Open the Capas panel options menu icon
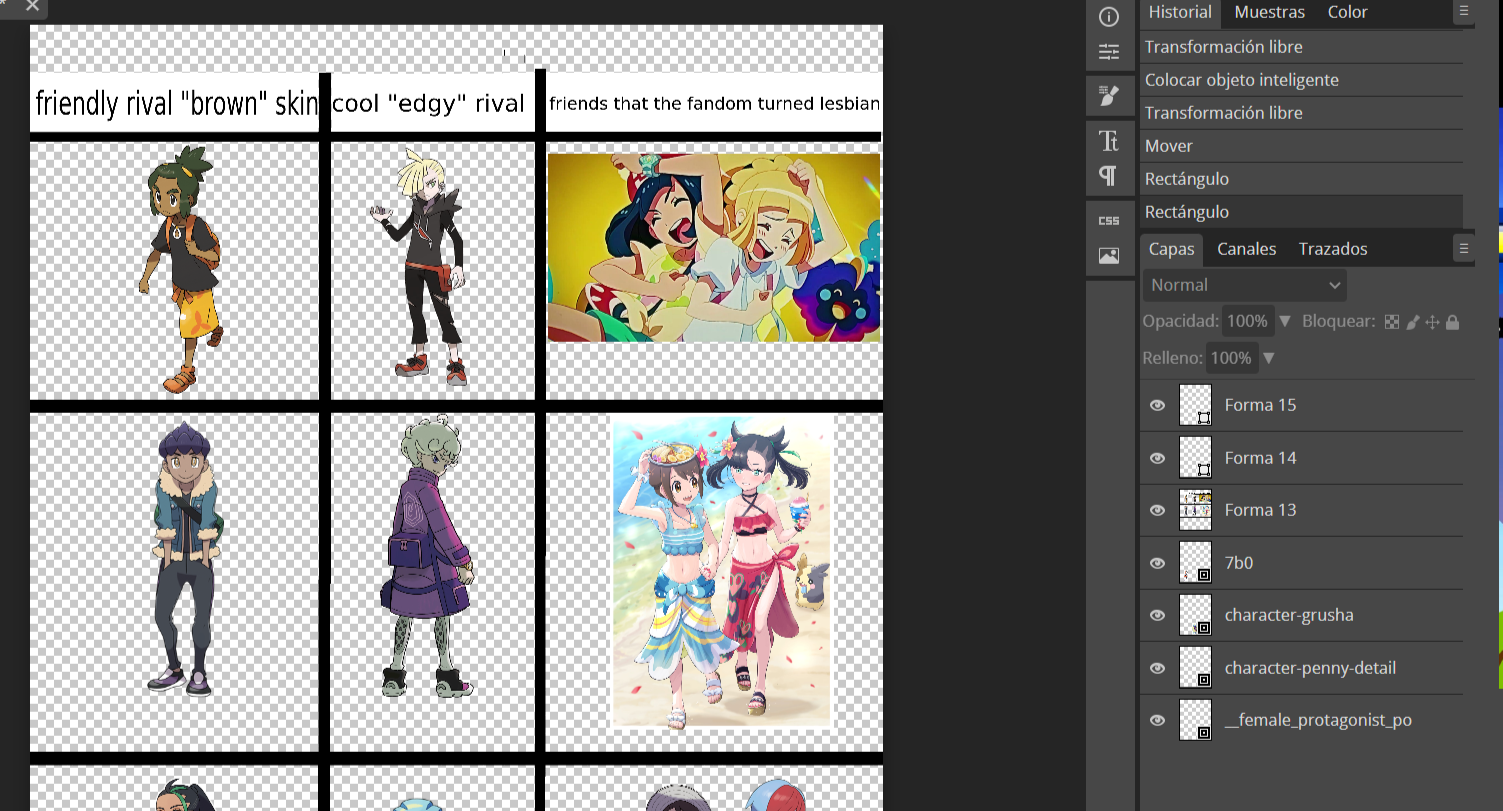 [x=1464, y=248]
